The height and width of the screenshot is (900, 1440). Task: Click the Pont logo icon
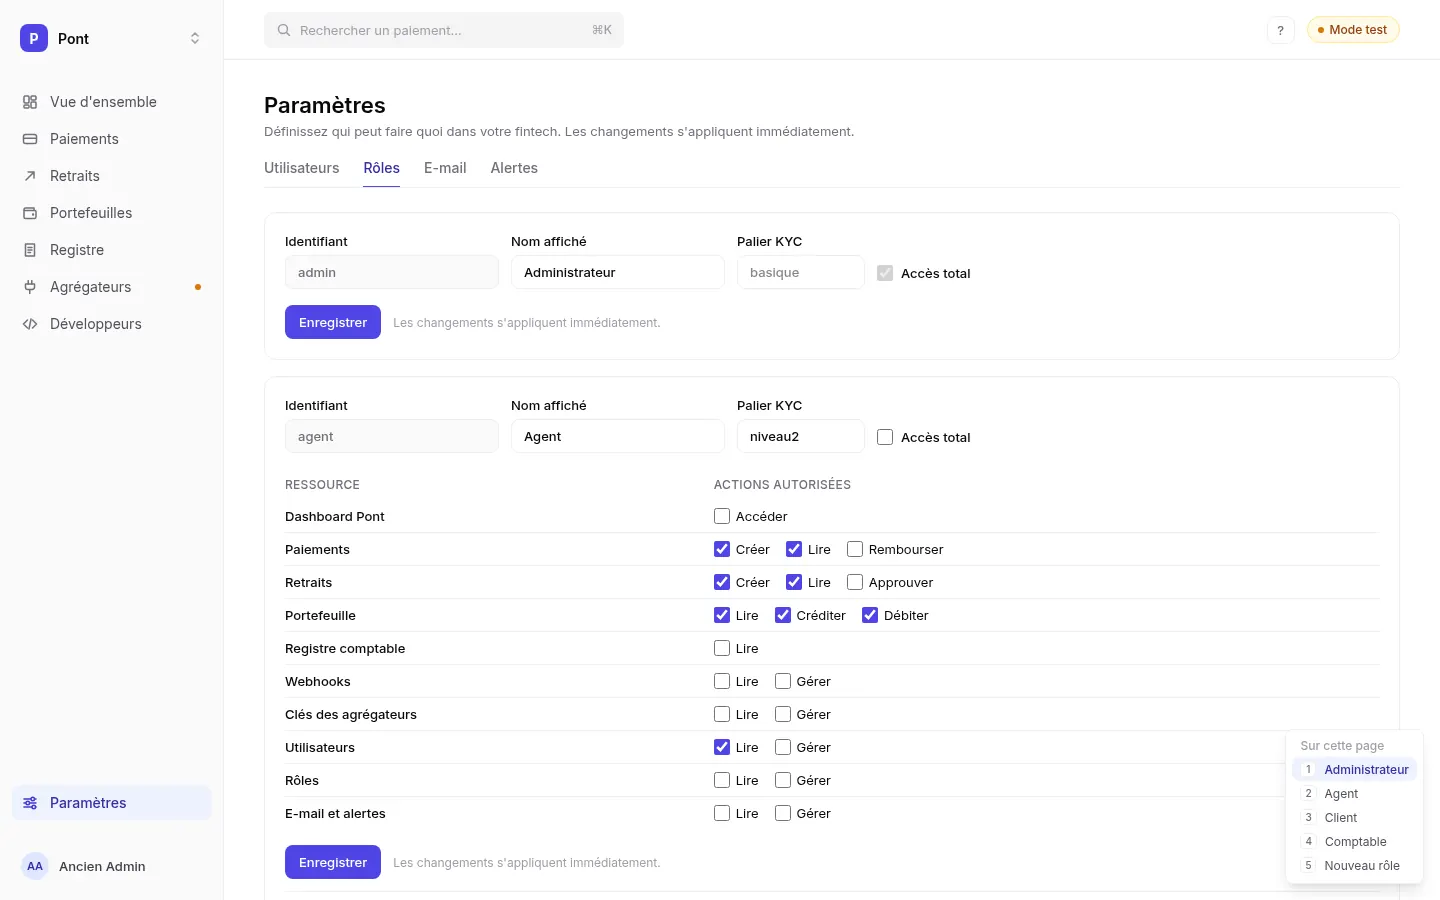(34, 38)
